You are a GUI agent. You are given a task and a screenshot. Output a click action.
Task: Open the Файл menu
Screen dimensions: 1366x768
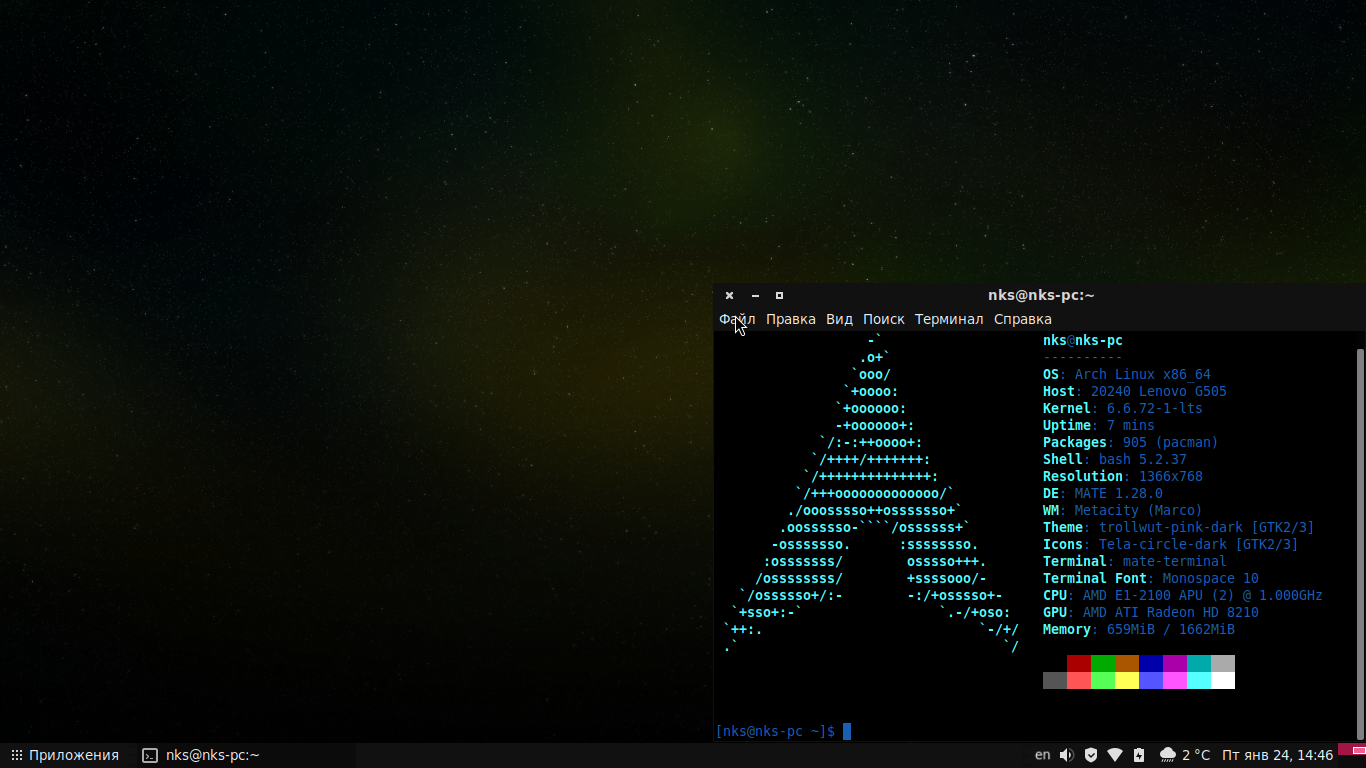(737, 319)
